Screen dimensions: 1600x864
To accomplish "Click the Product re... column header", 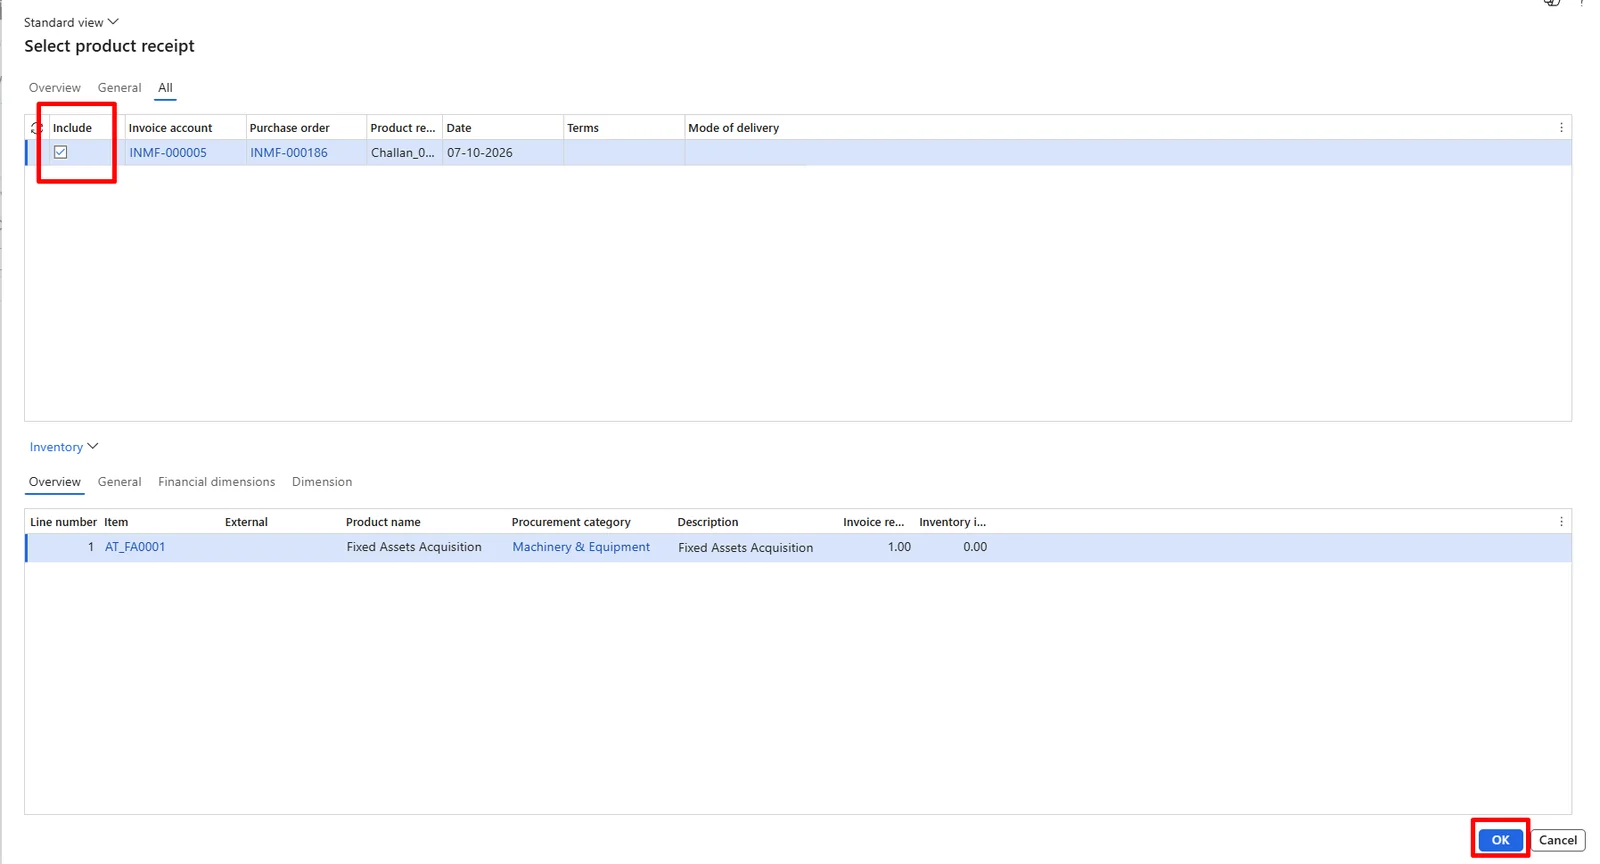I will (x=403, y=128).
